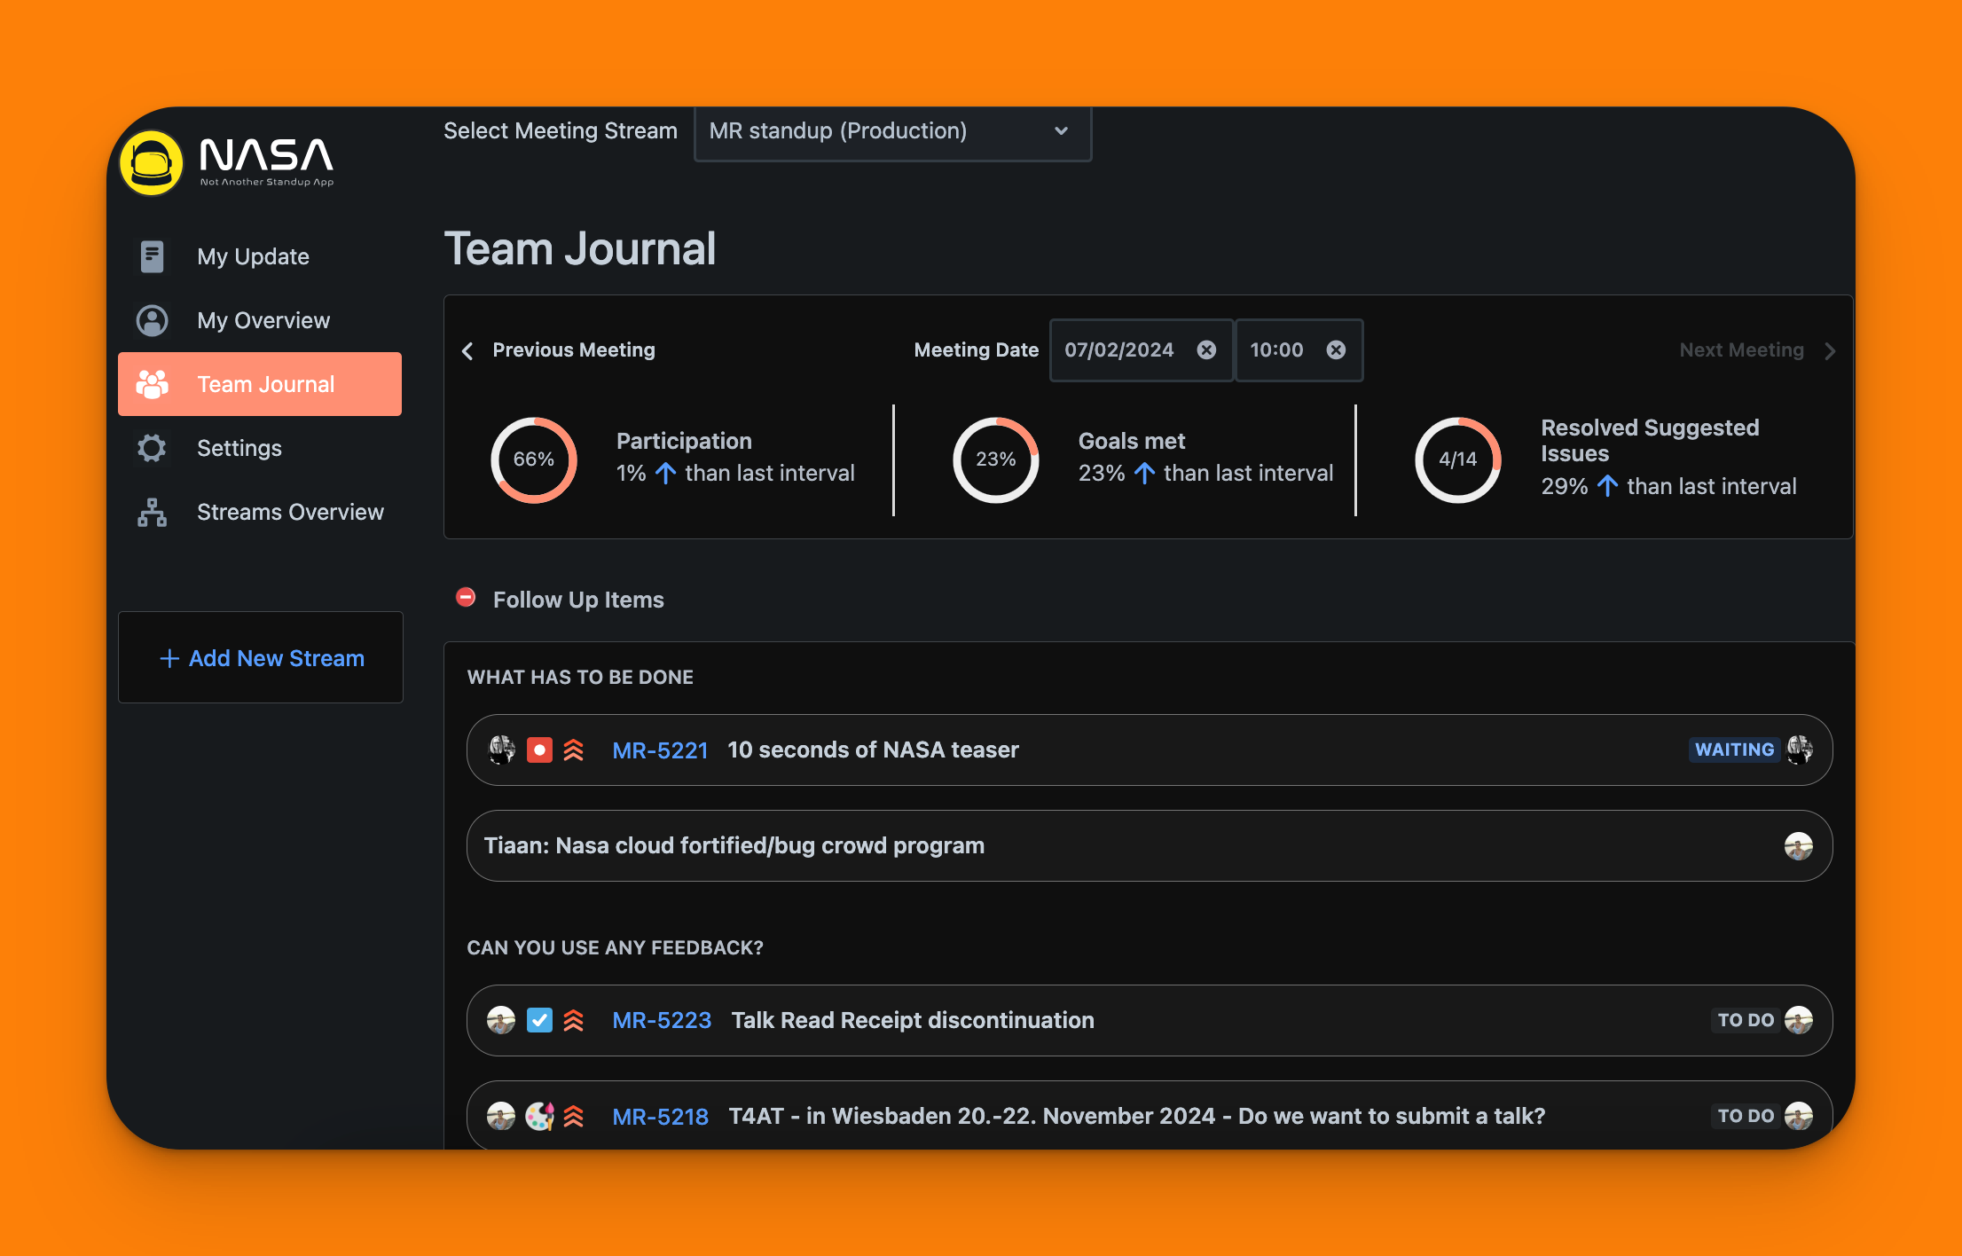
Task: Click the 'Team Journal' page heading
Action: click(580, 249)
